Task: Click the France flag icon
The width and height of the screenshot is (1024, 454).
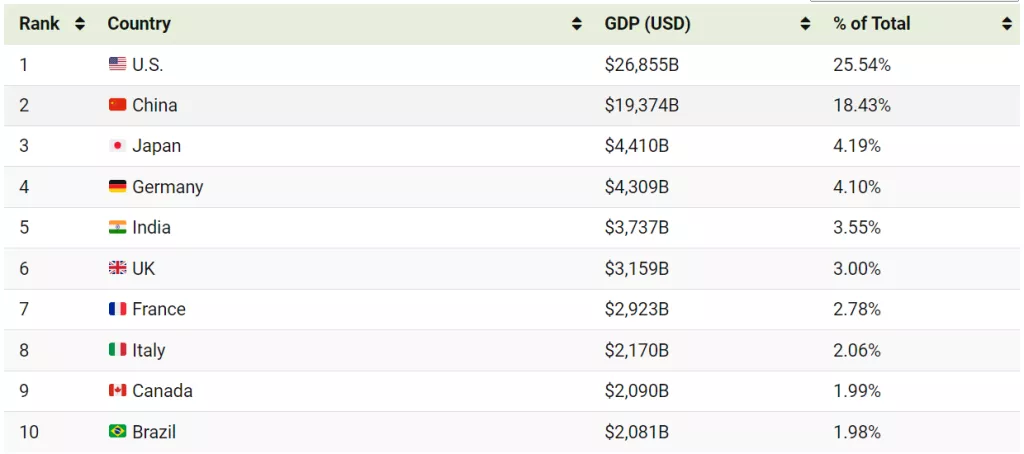Action: (117, 309)
